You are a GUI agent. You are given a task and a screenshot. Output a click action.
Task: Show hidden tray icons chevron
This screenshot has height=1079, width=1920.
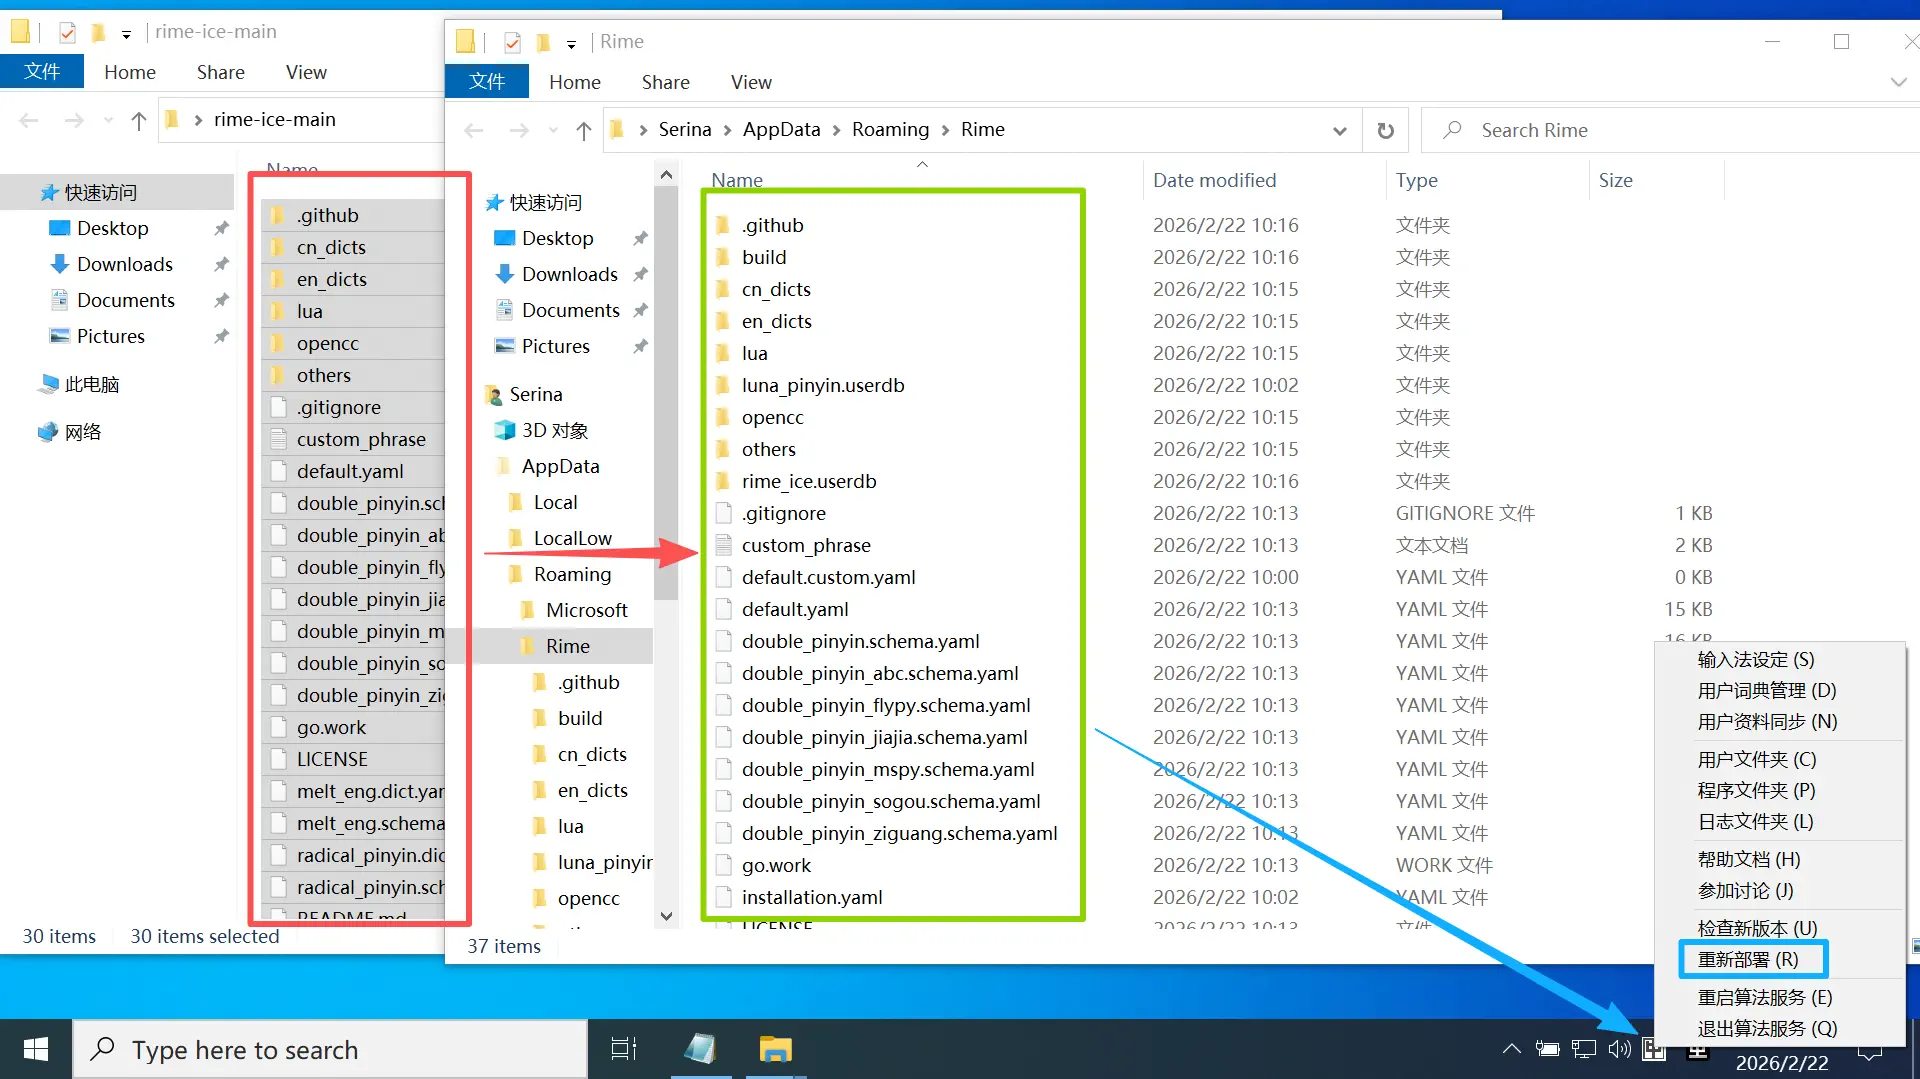(x=1511, y=1049)
